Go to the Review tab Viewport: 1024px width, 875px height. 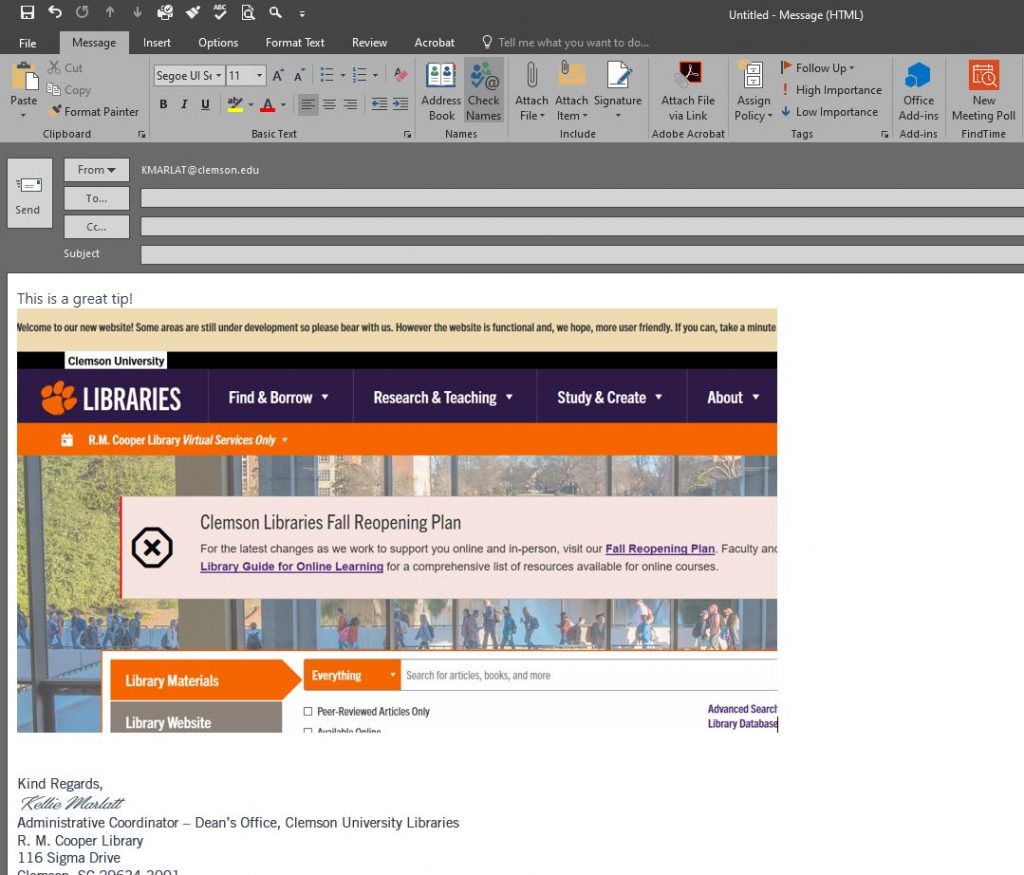coord(369,43)
